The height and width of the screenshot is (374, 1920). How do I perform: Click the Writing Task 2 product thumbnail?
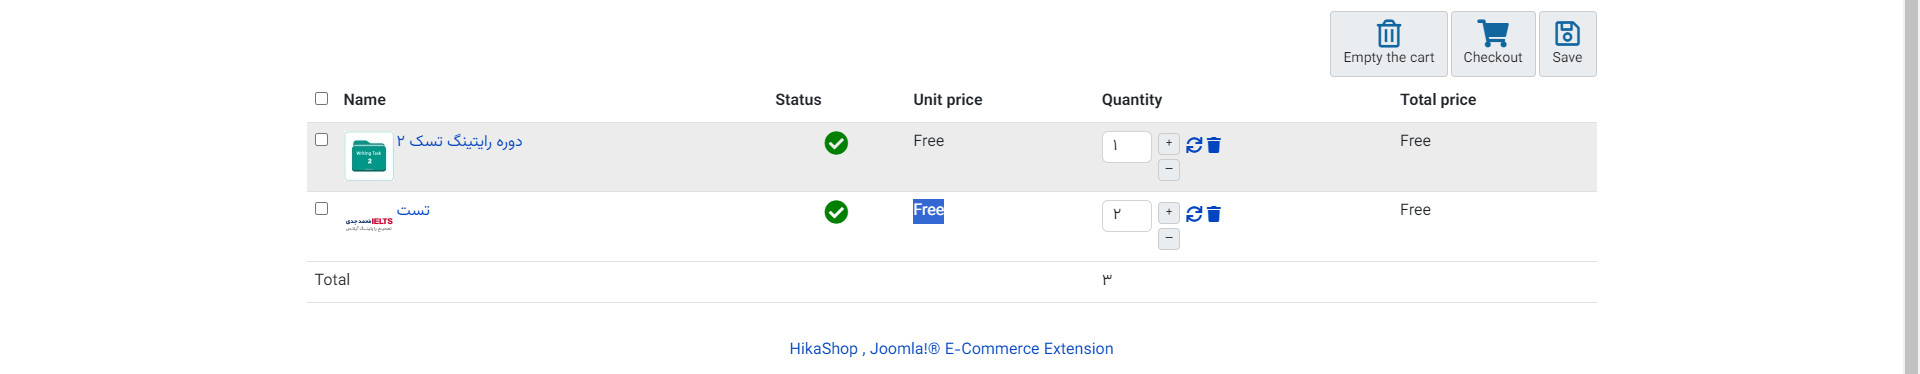click(x=369, y=156)
